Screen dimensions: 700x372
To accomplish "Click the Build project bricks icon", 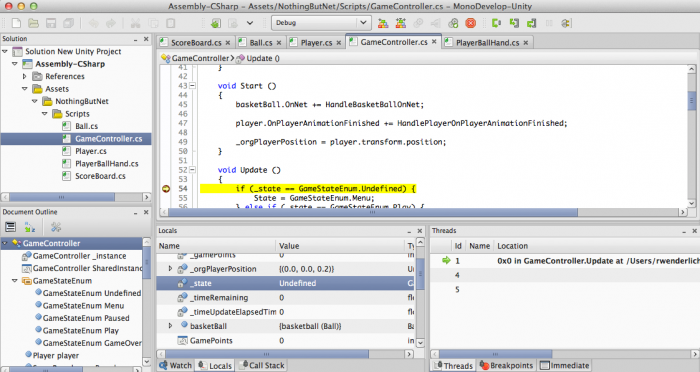I will point(383,23).
